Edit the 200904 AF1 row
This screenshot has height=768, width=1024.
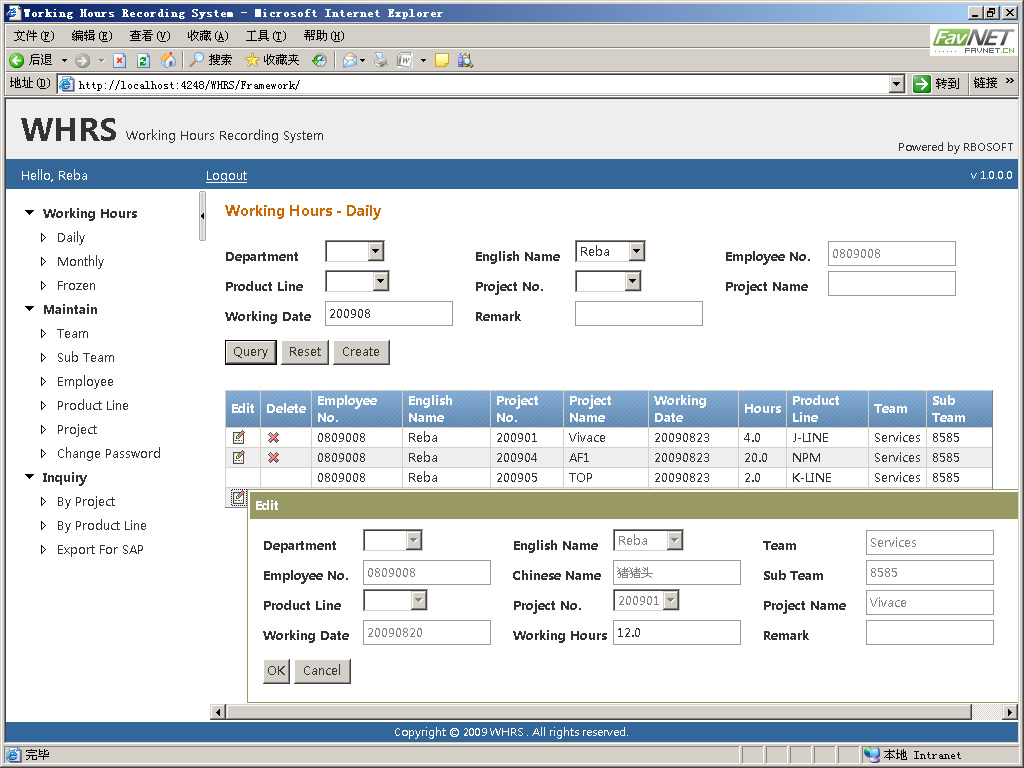[x=239, y=457]
